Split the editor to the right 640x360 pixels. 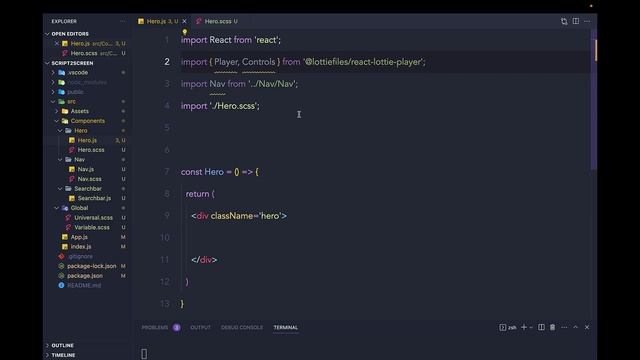576,21
